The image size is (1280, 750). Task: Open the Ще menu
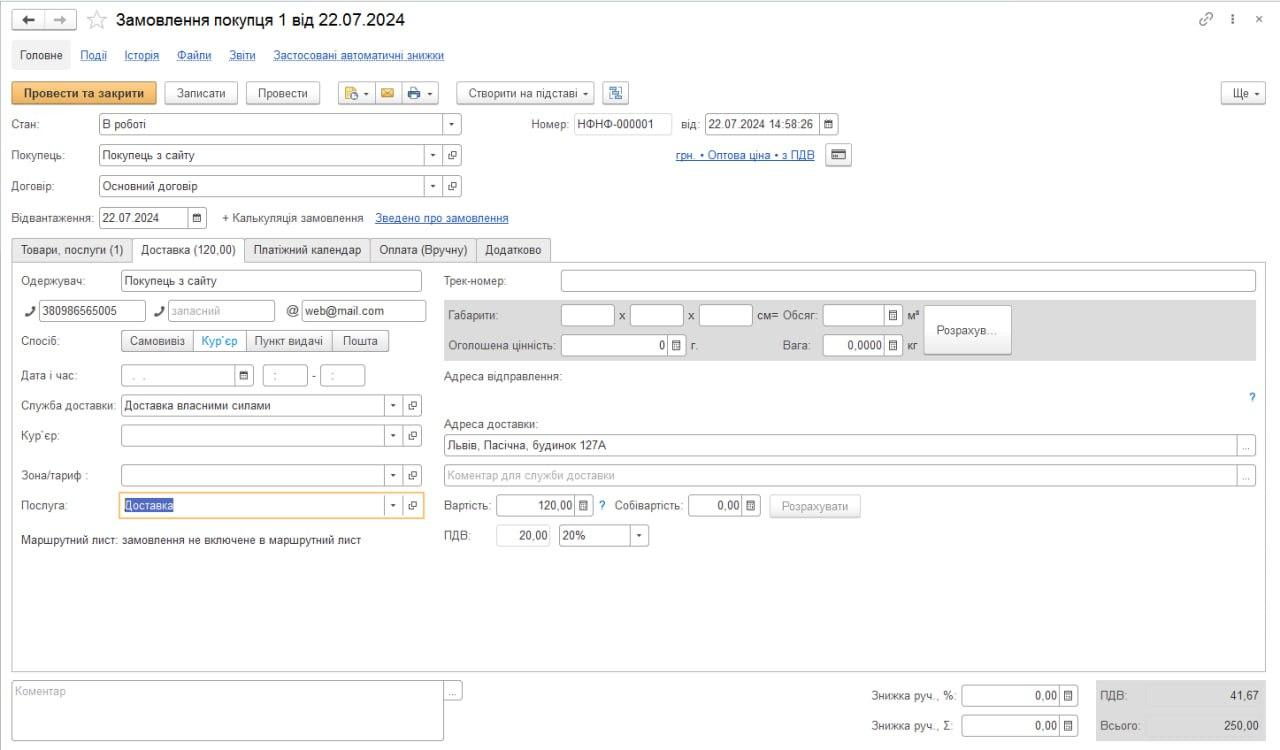click(x=1243, y=93)
